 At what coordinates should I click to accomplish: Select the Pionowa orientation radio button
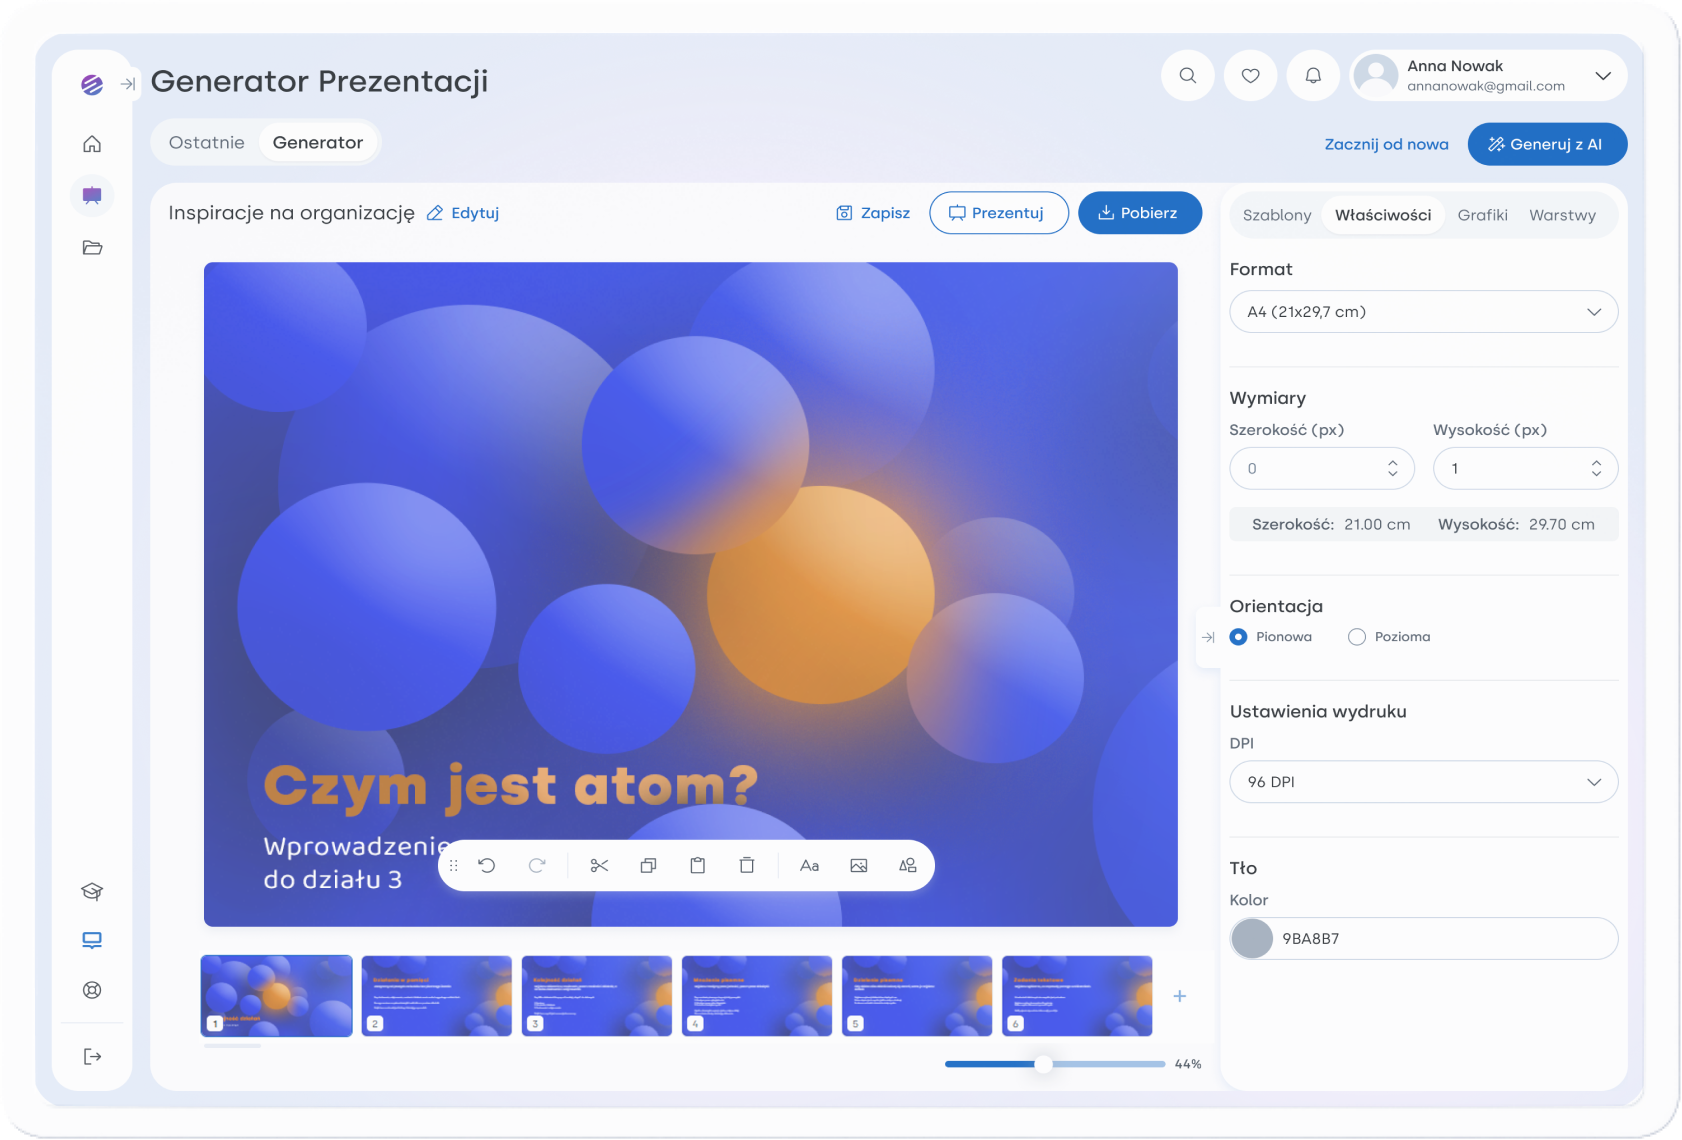tap(1238, 637)
